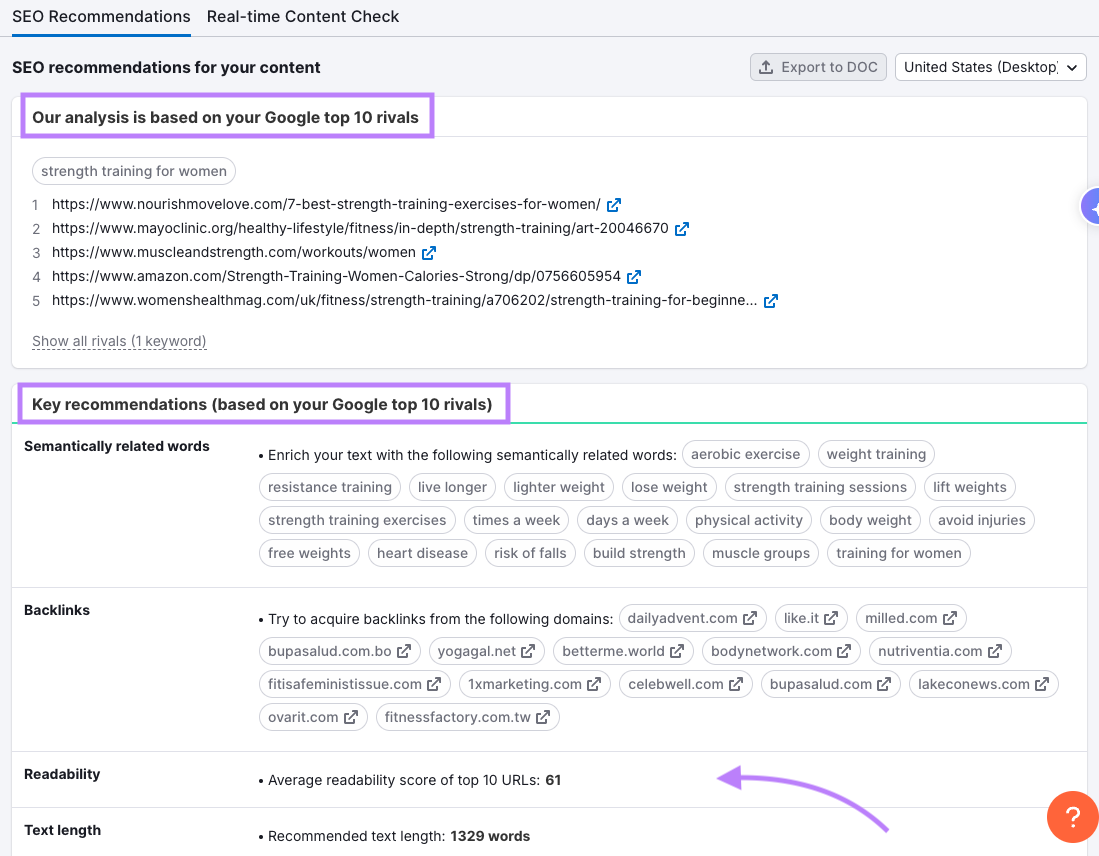Open milled.com backlink external link icon
This screenshot has height=856, width=1099.
pyautogui.click(x=951, y=617)
